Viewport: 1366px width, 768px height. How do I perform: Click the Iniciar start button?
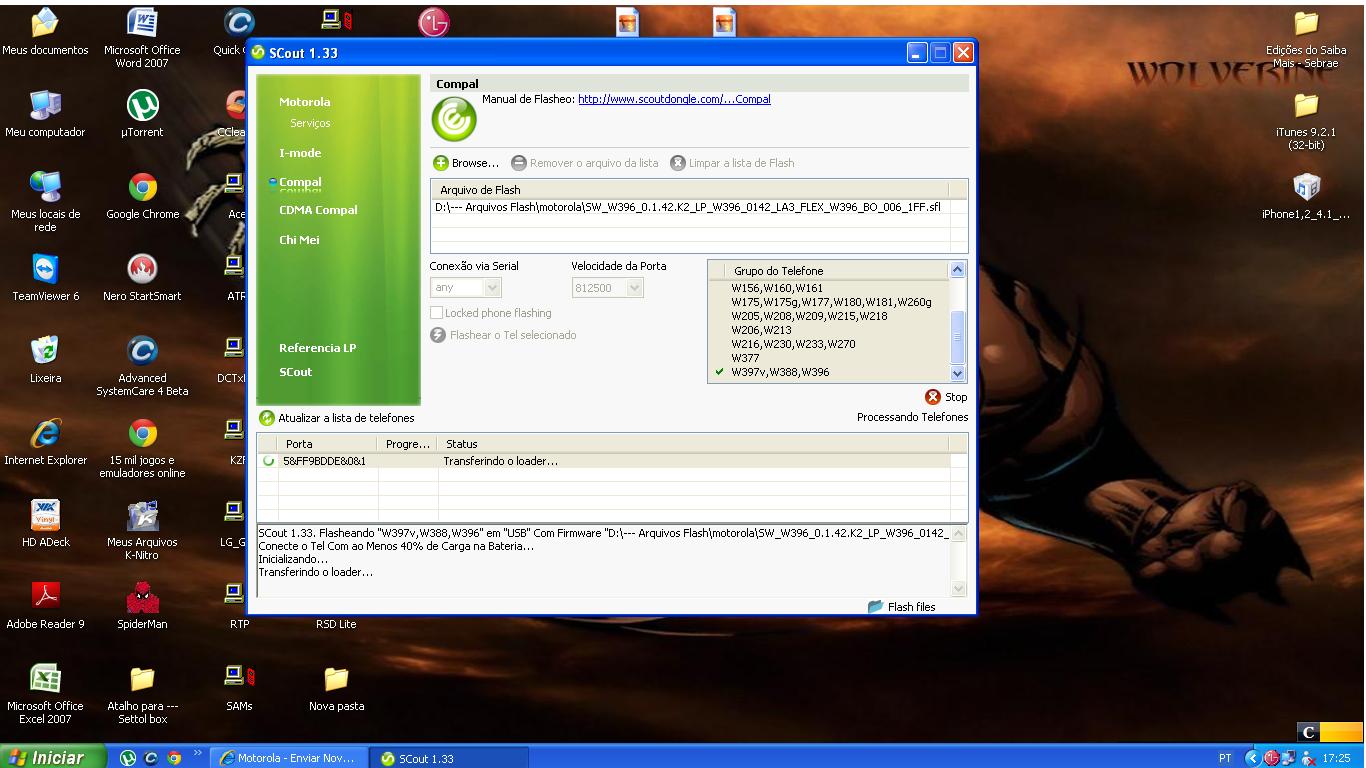tap(52, 758)
